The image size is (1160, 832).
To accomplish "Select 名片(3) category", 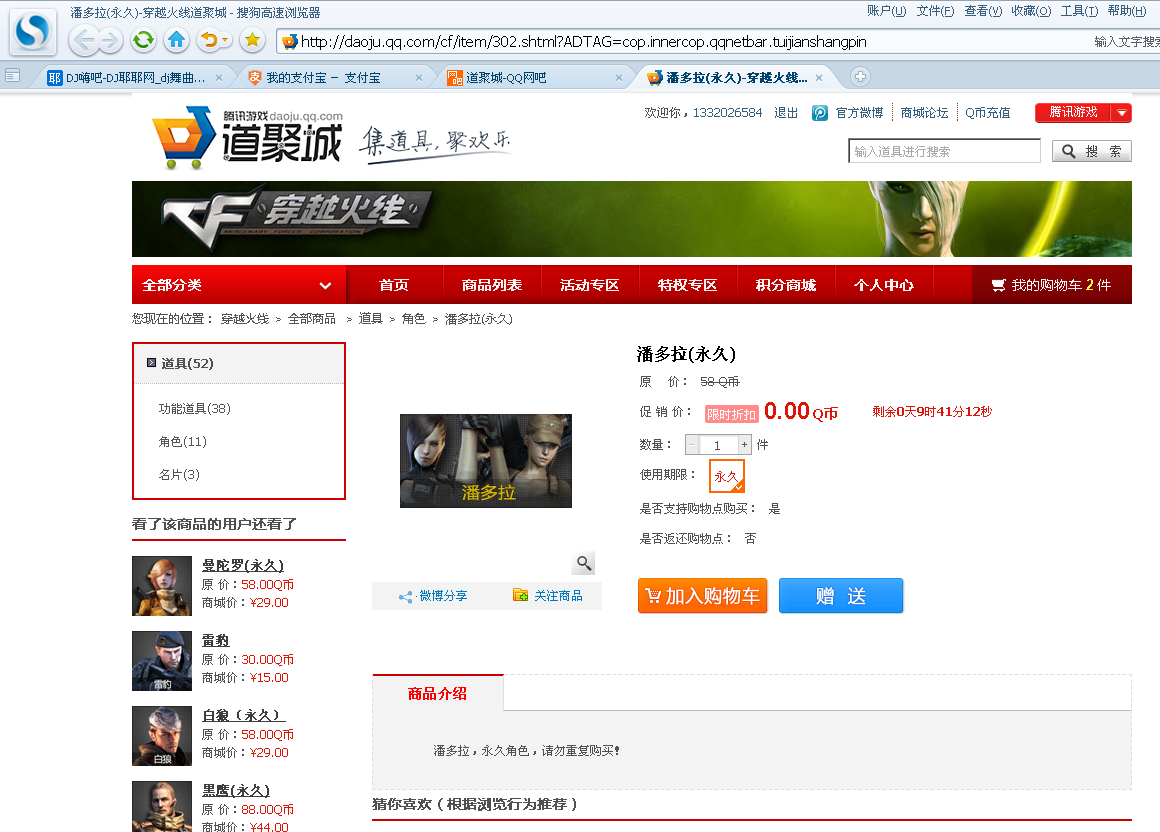I will tap(179, 475).
